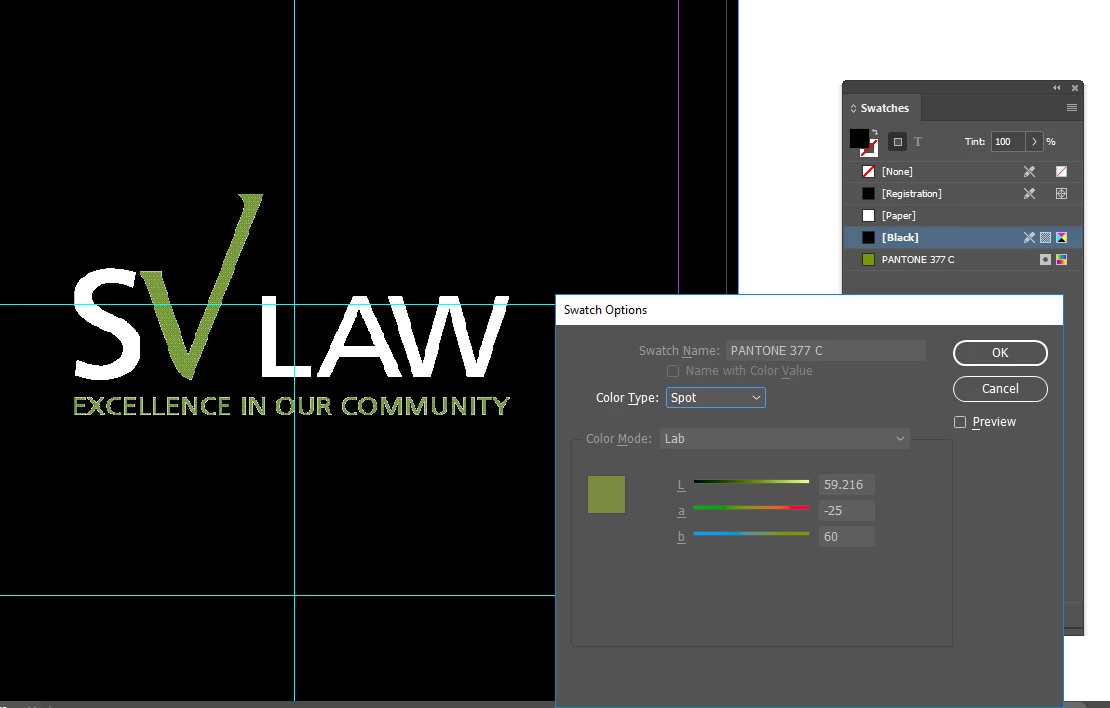1110x708 pixels.
Task: Collapse Swatches panel with double-arrow icon
Action: tap(1057, 88)
